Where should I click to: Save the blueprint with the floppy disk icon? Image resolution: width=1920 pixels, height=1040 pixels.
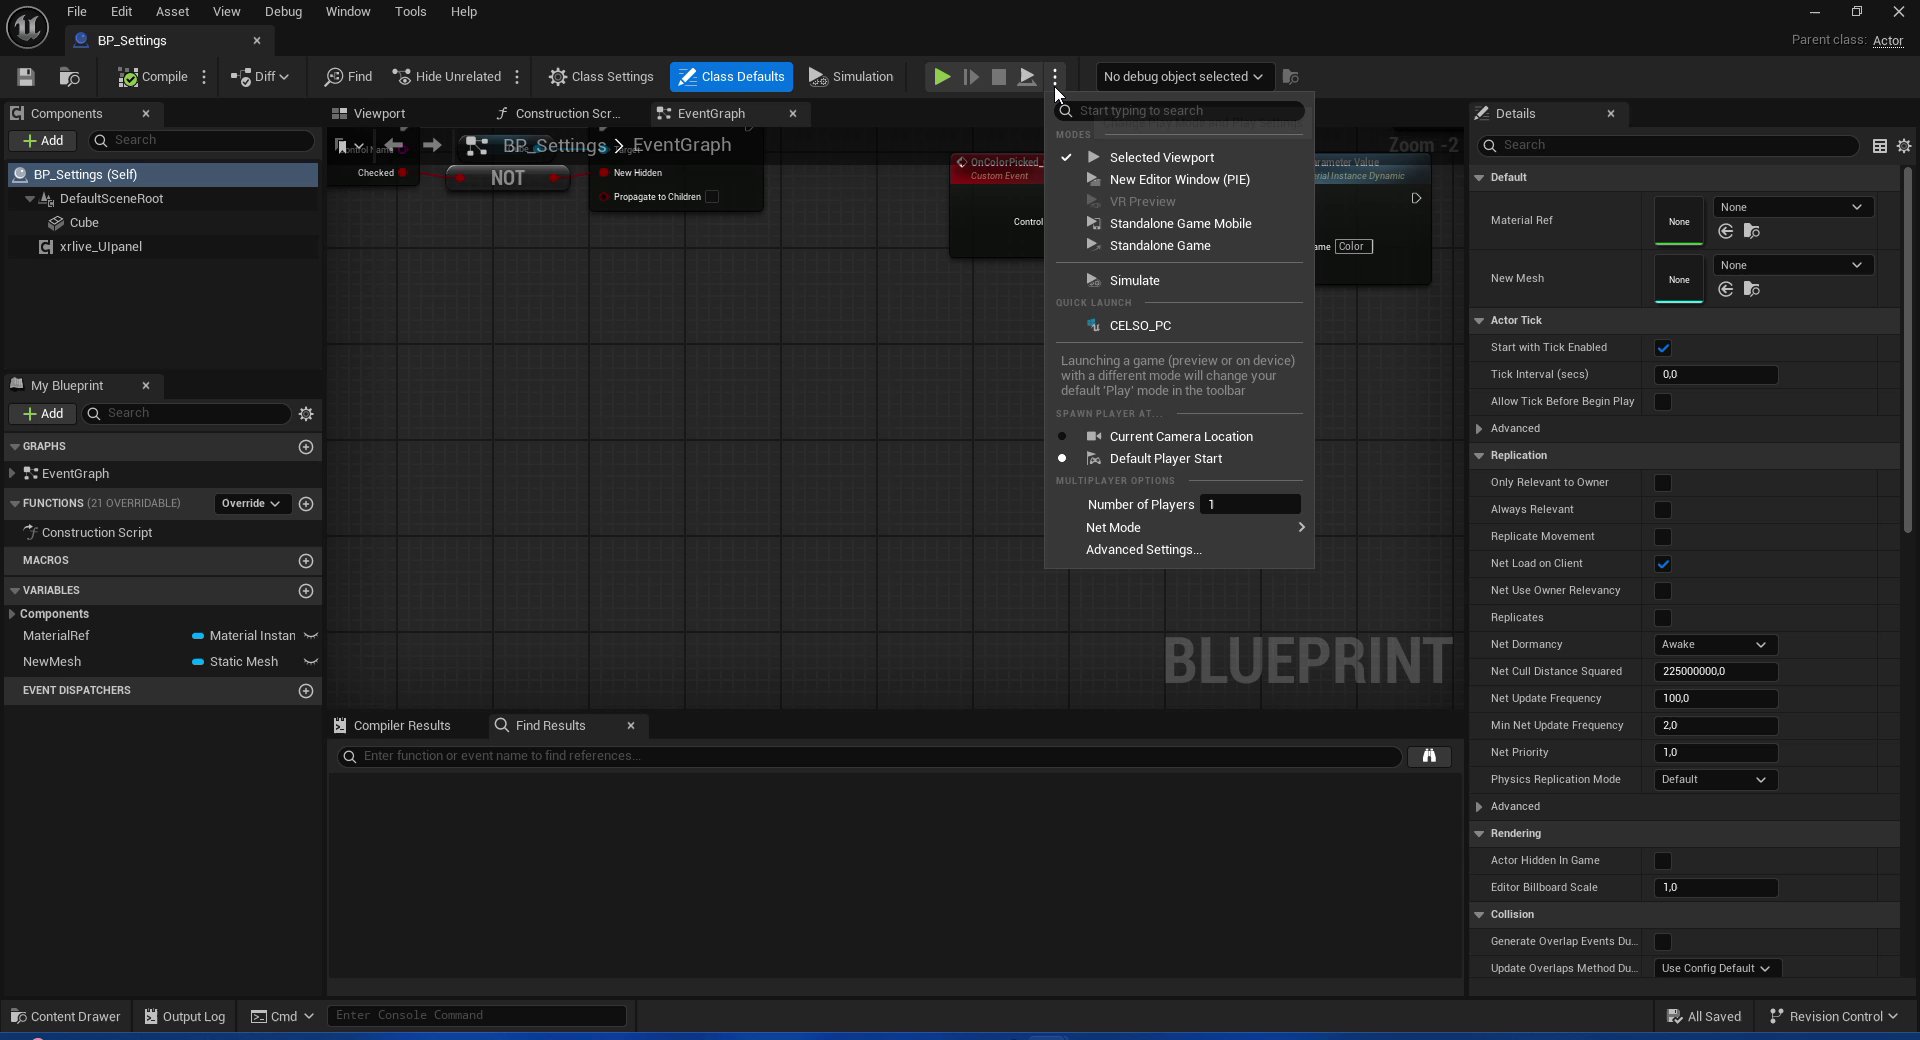pyautogui.click(x=26, y=77)
